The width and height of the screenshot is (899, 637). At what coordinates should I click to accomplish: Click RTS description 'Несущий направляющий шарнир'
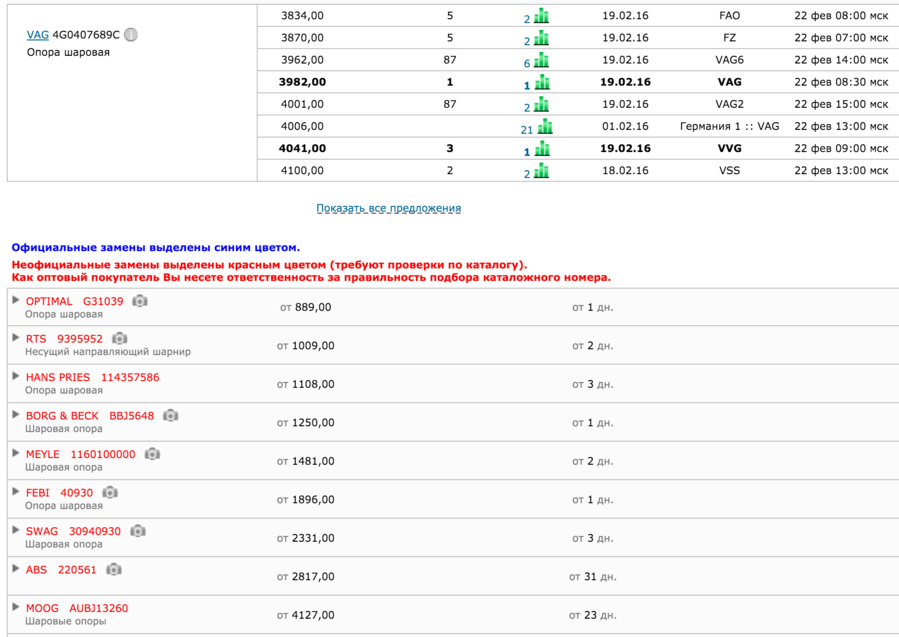tap(108, 351)
